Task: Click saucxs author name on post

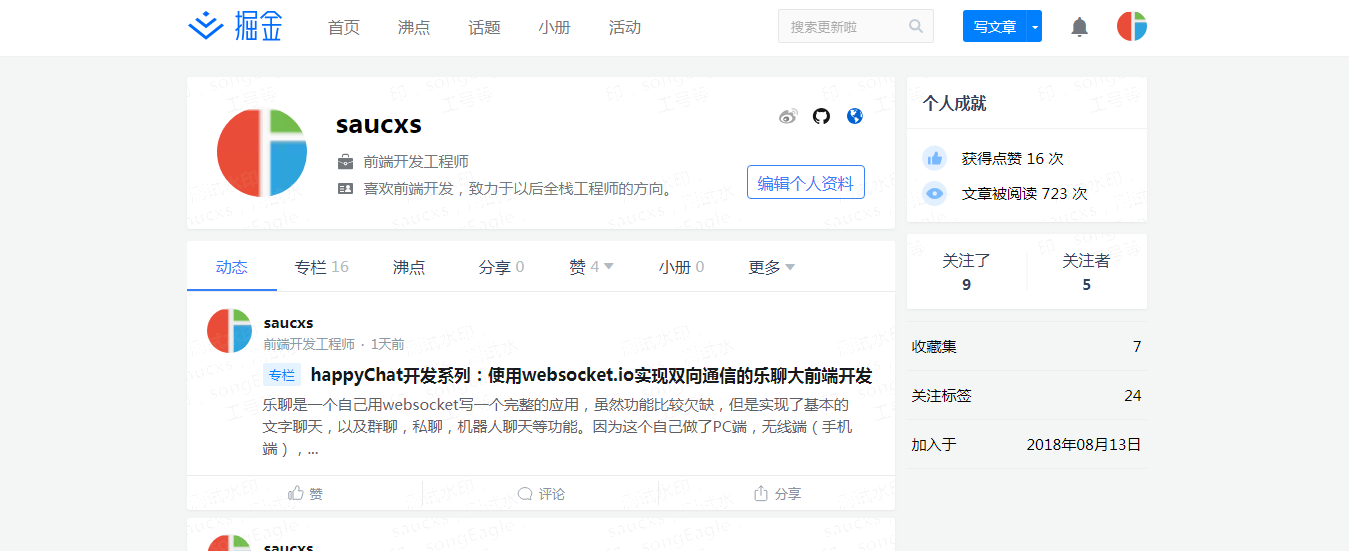Action: (x=288, y=322)
